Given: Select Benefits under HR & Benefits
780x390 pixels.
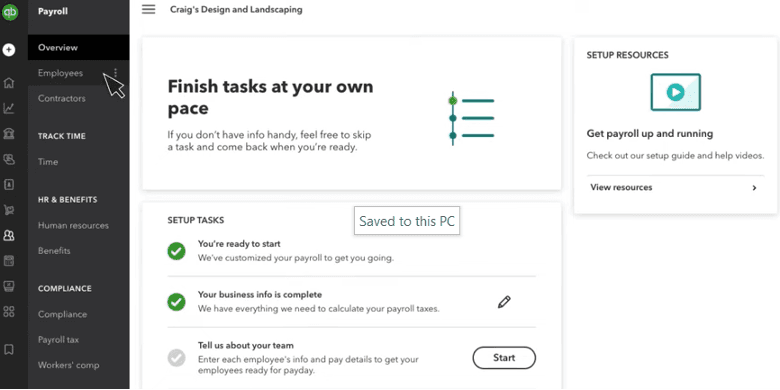Looking at the screenshot, I should (x=54, y=251).
